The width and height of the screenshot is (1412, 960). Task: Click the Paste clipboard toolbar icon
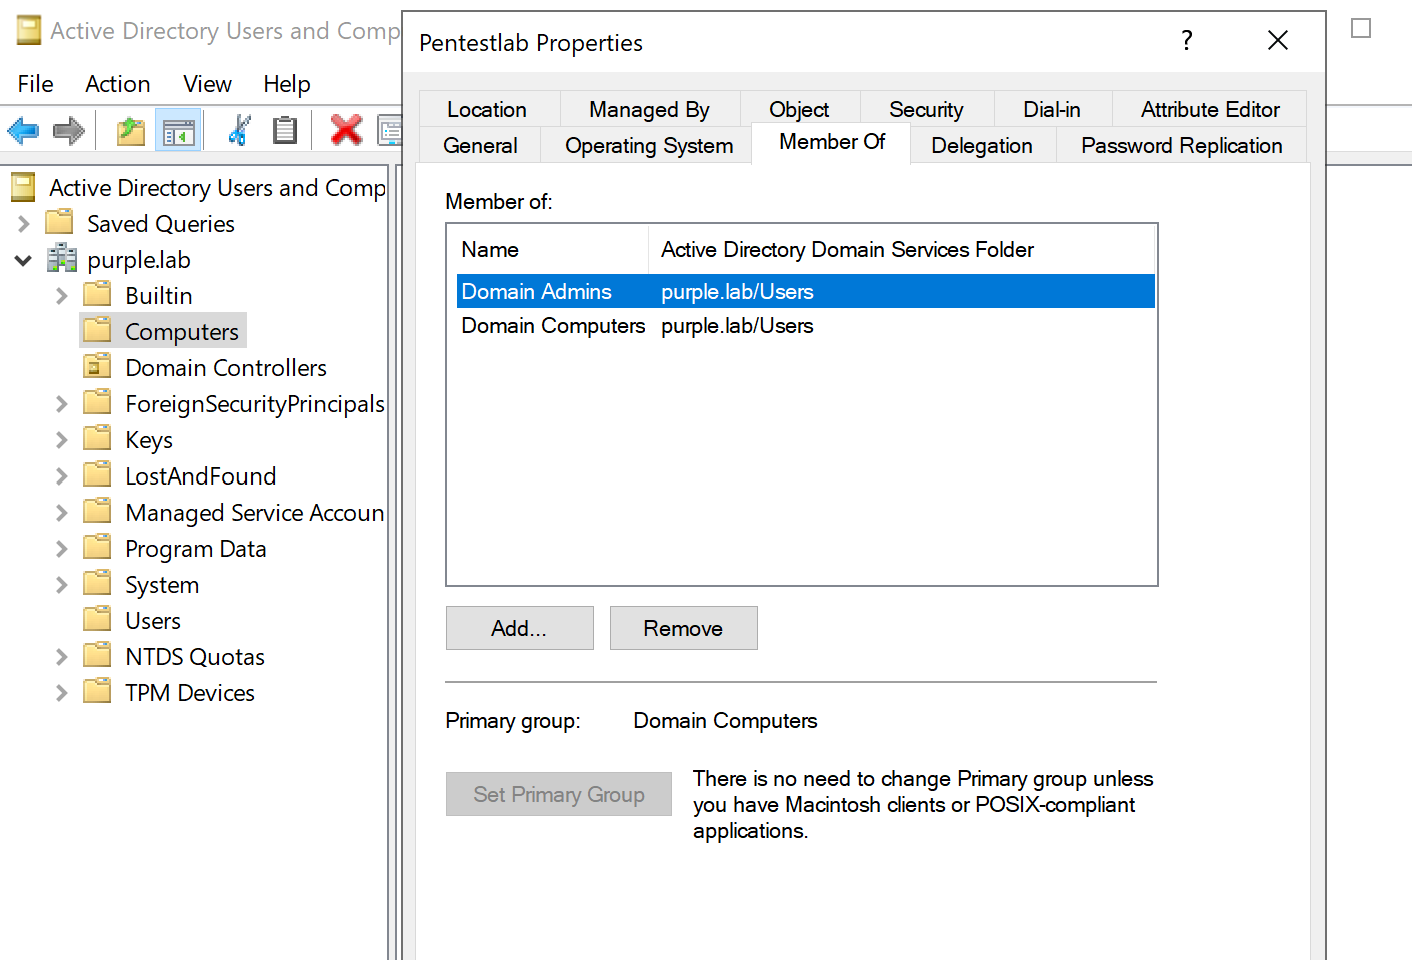[x=285, y=130]
